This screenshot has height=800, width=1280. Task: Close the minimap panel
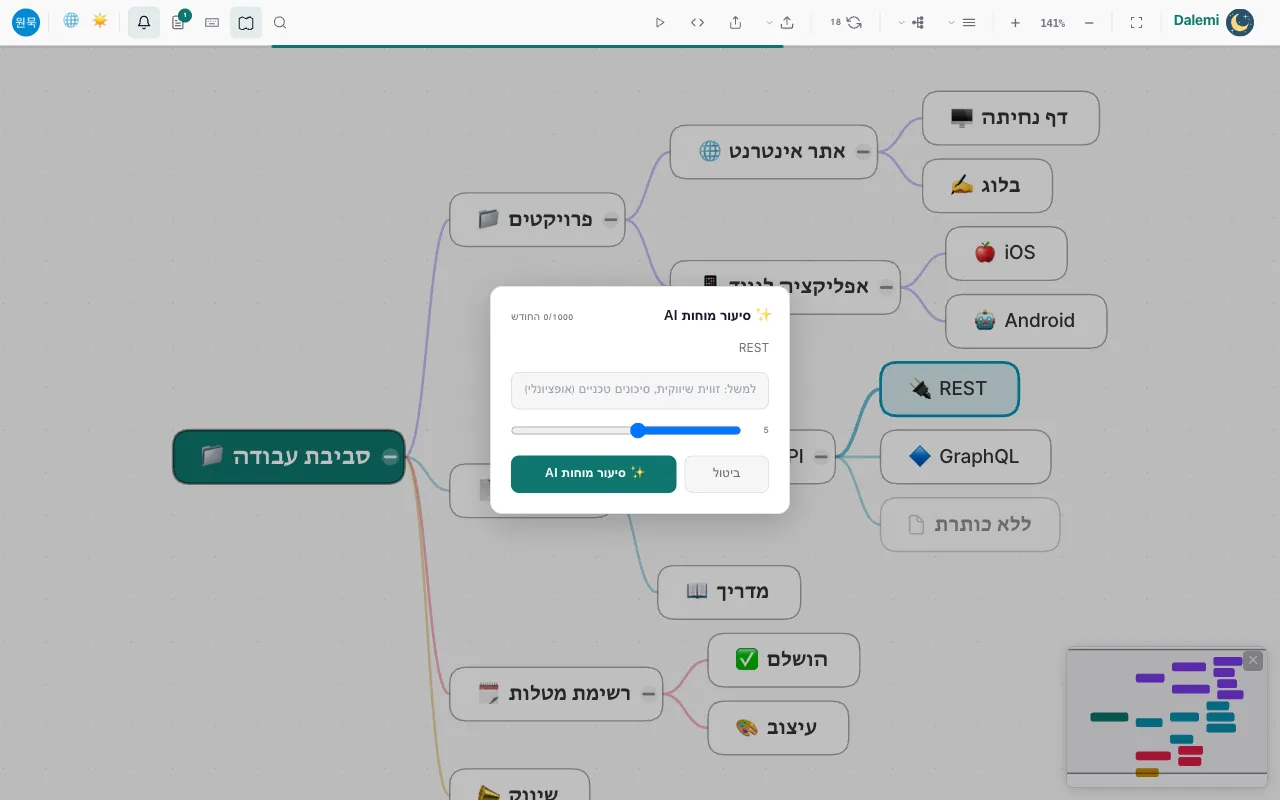click(1252, 661)
